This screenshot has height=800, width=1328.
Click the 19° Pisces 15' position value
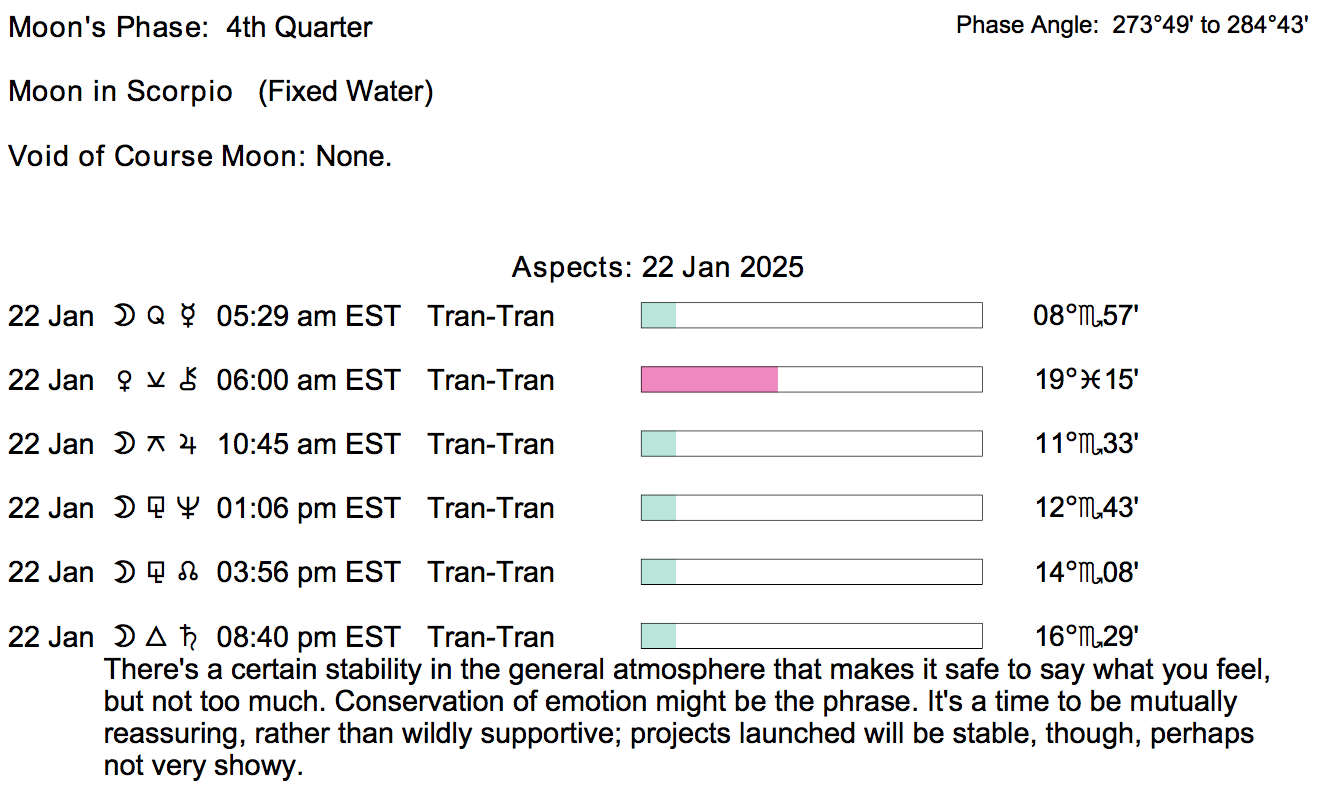1086,381
